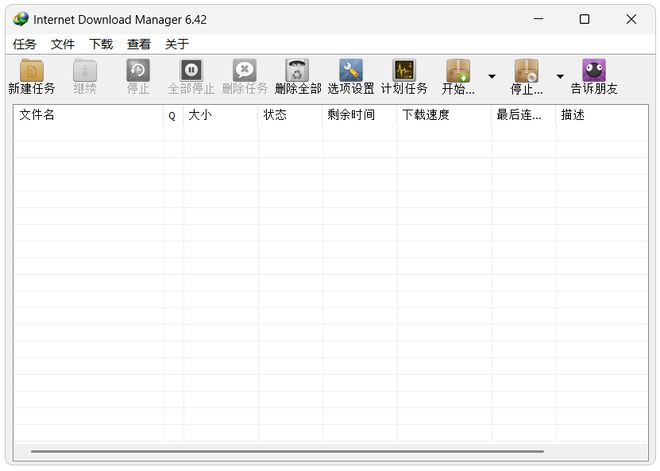Click the 删除全部 (delete all) trash icon
Viewport: 660px width, 471px height.
coord(297,70)
